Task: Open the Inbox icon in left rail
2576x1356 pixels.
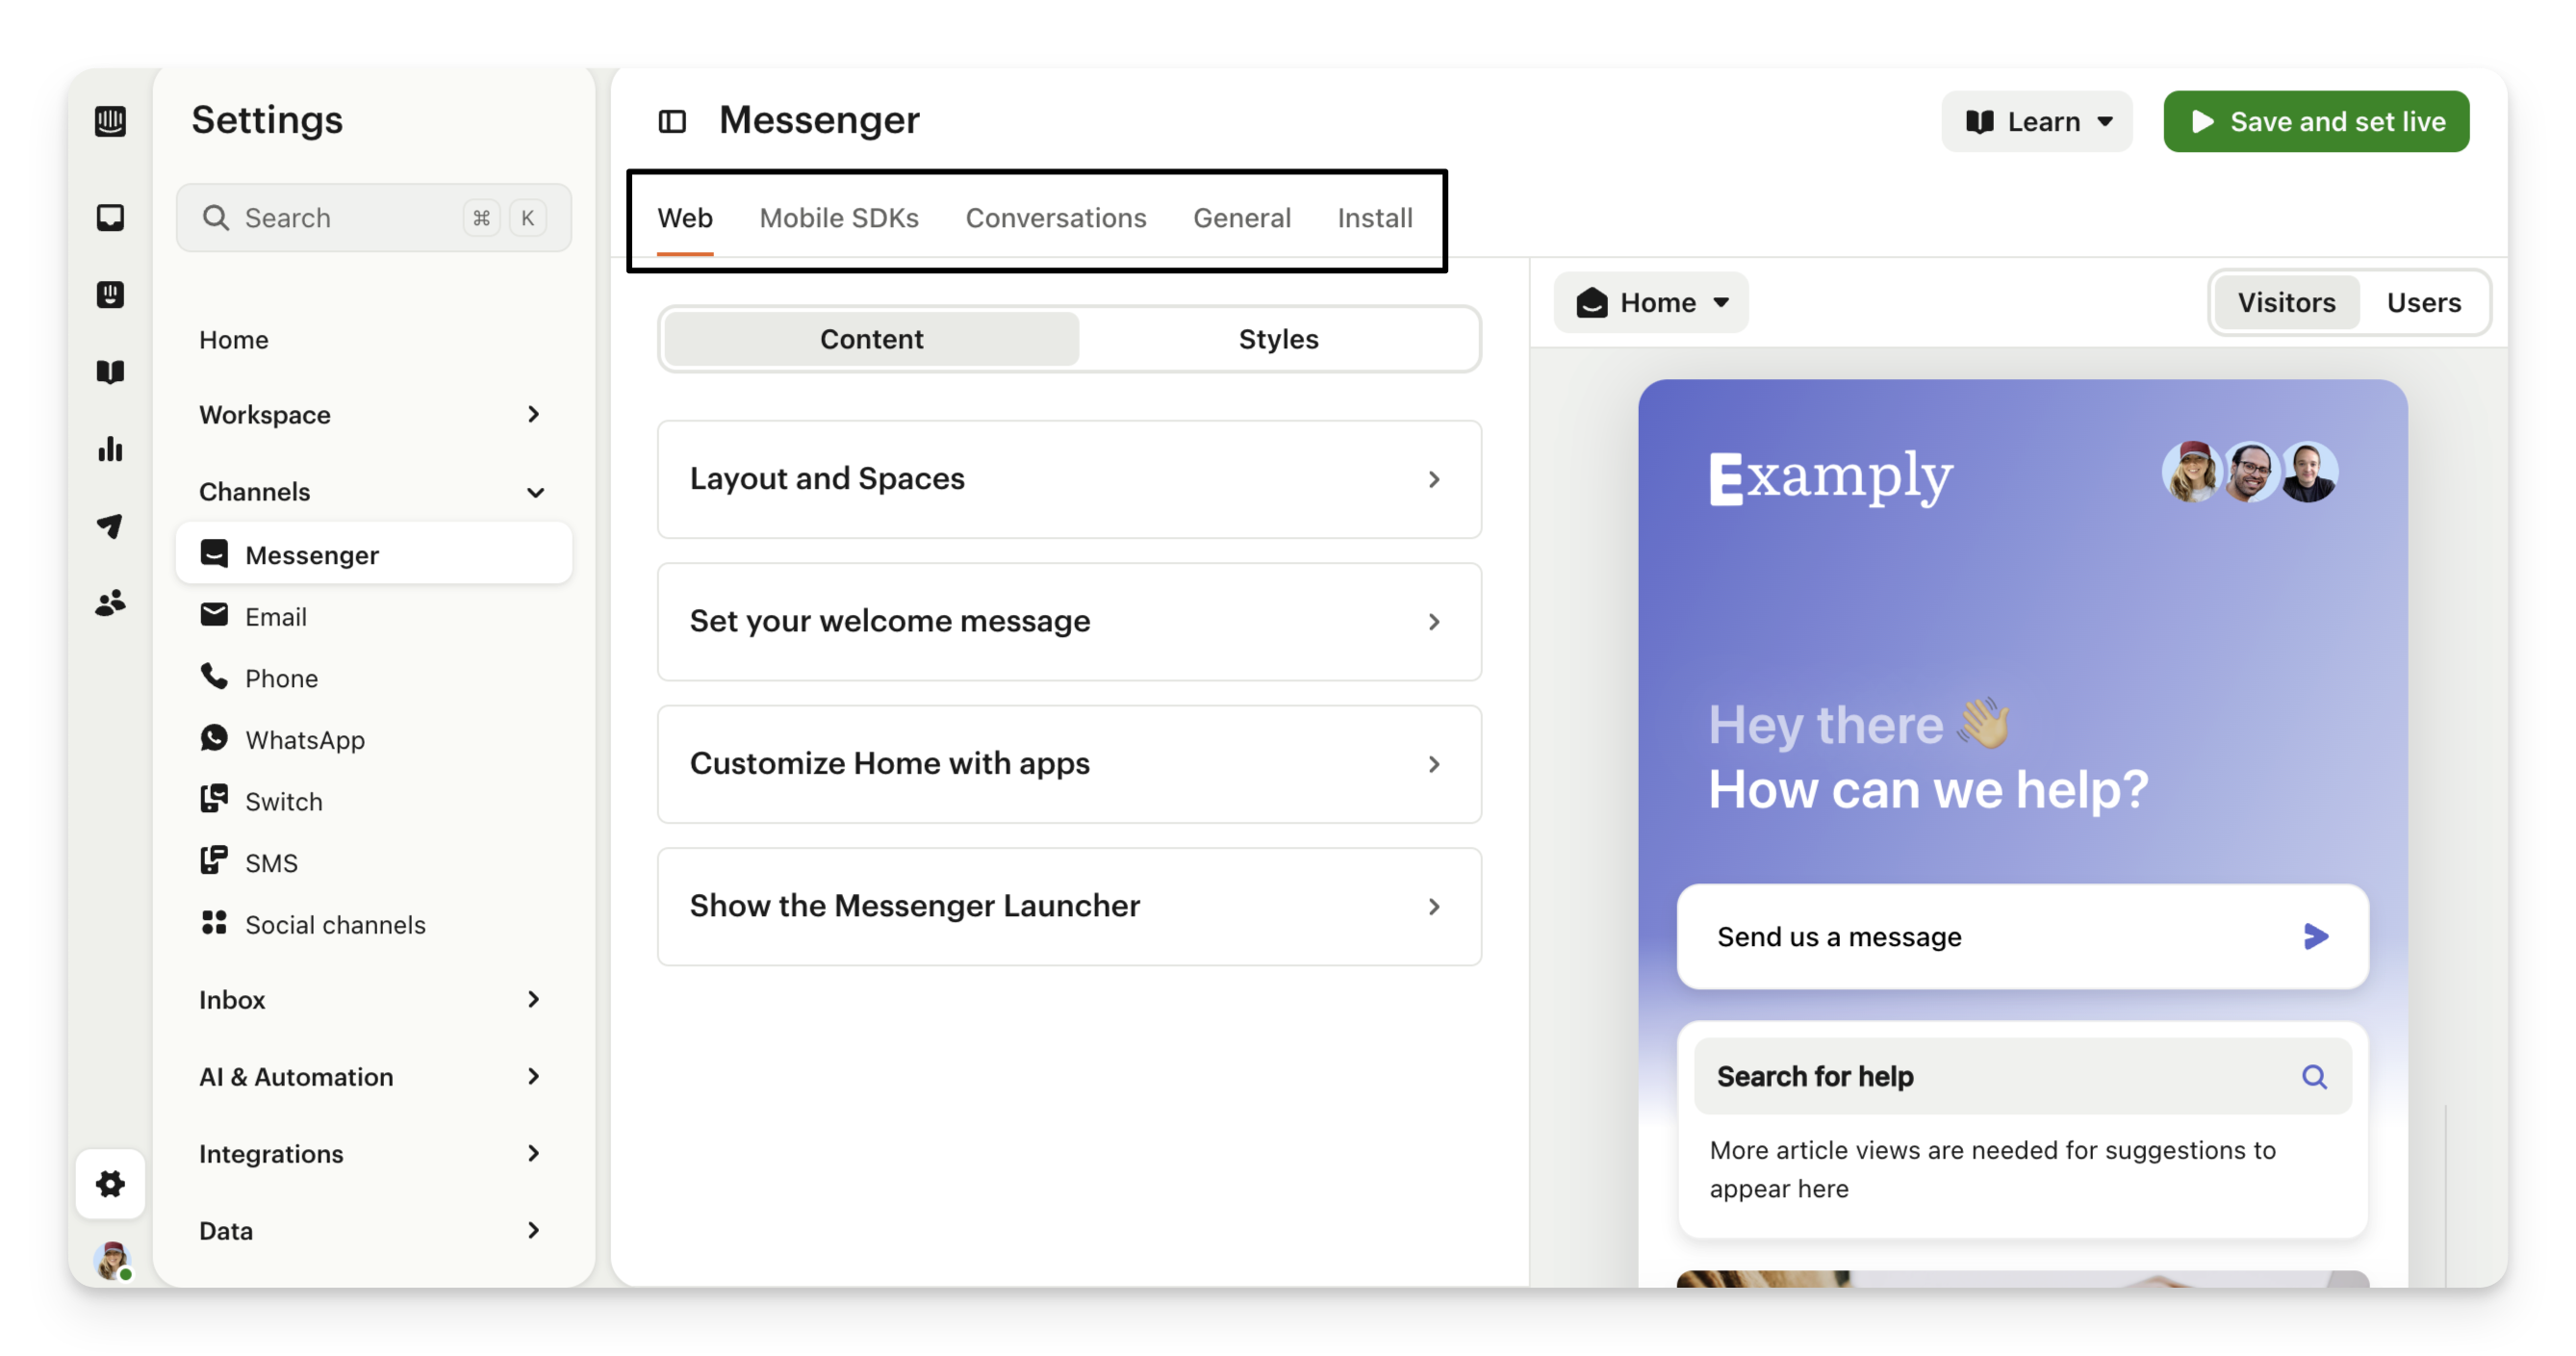Action: coord(110,217)
